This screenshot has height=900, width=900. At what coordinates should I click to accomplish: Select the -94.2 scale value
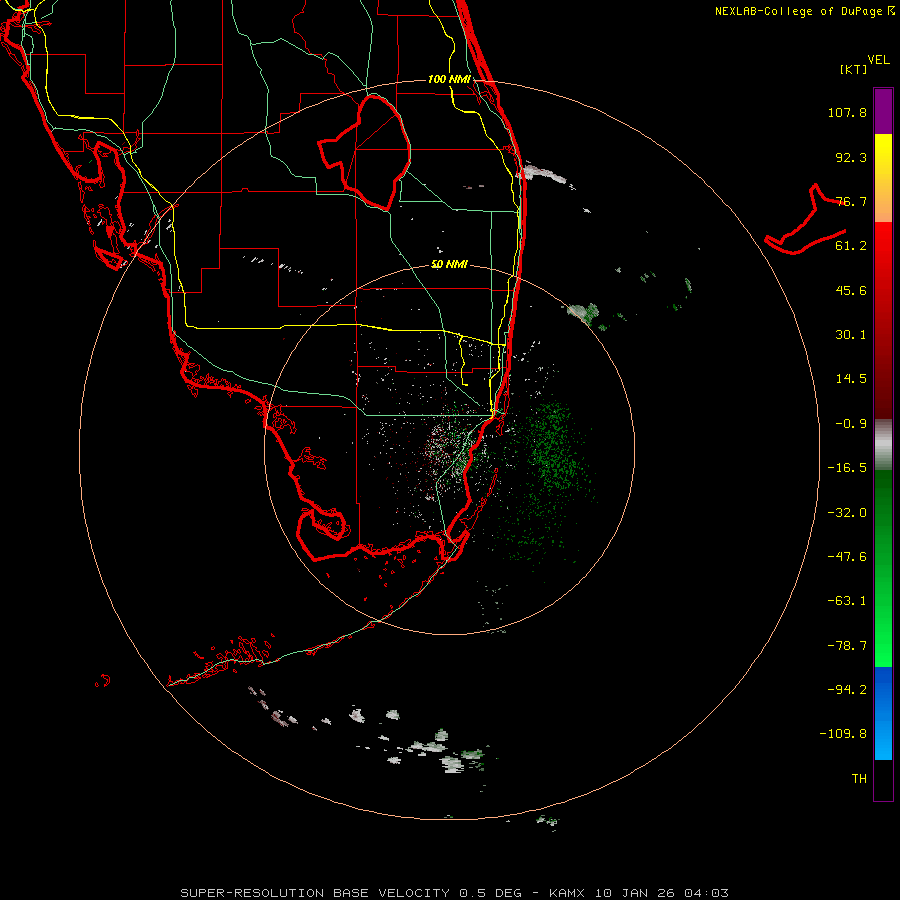847,690
